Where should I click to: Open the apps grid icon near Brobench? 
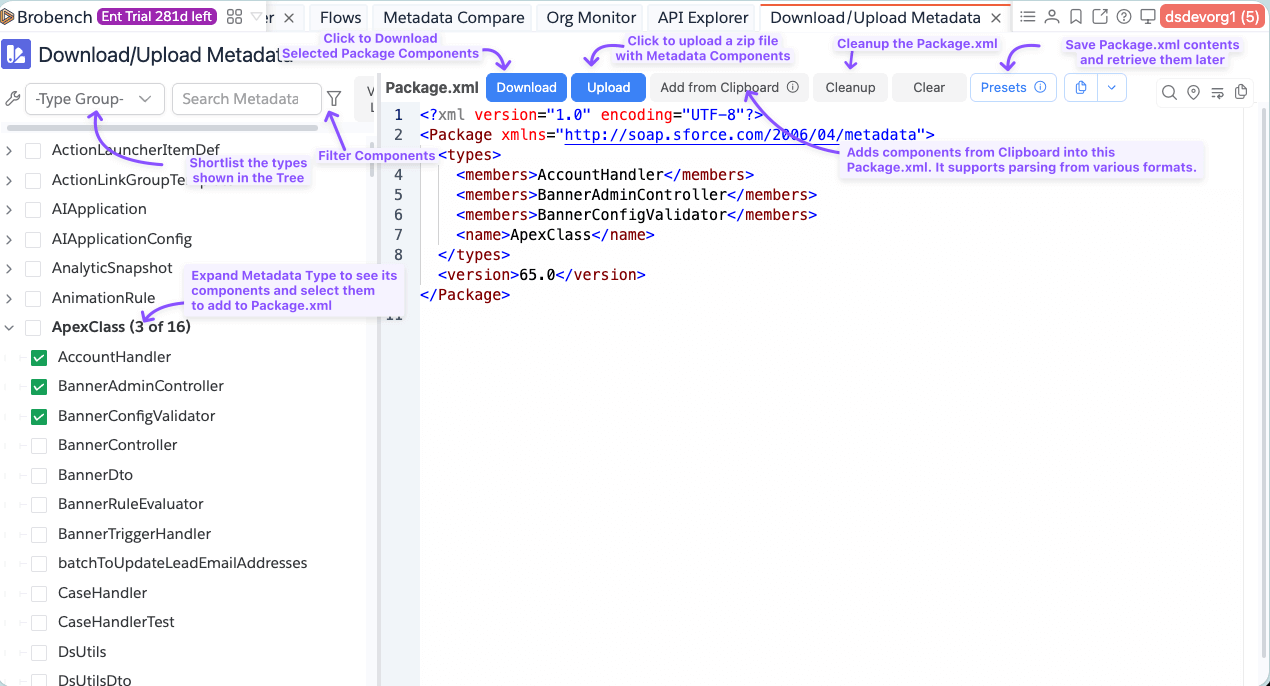[x=235, y=17]
